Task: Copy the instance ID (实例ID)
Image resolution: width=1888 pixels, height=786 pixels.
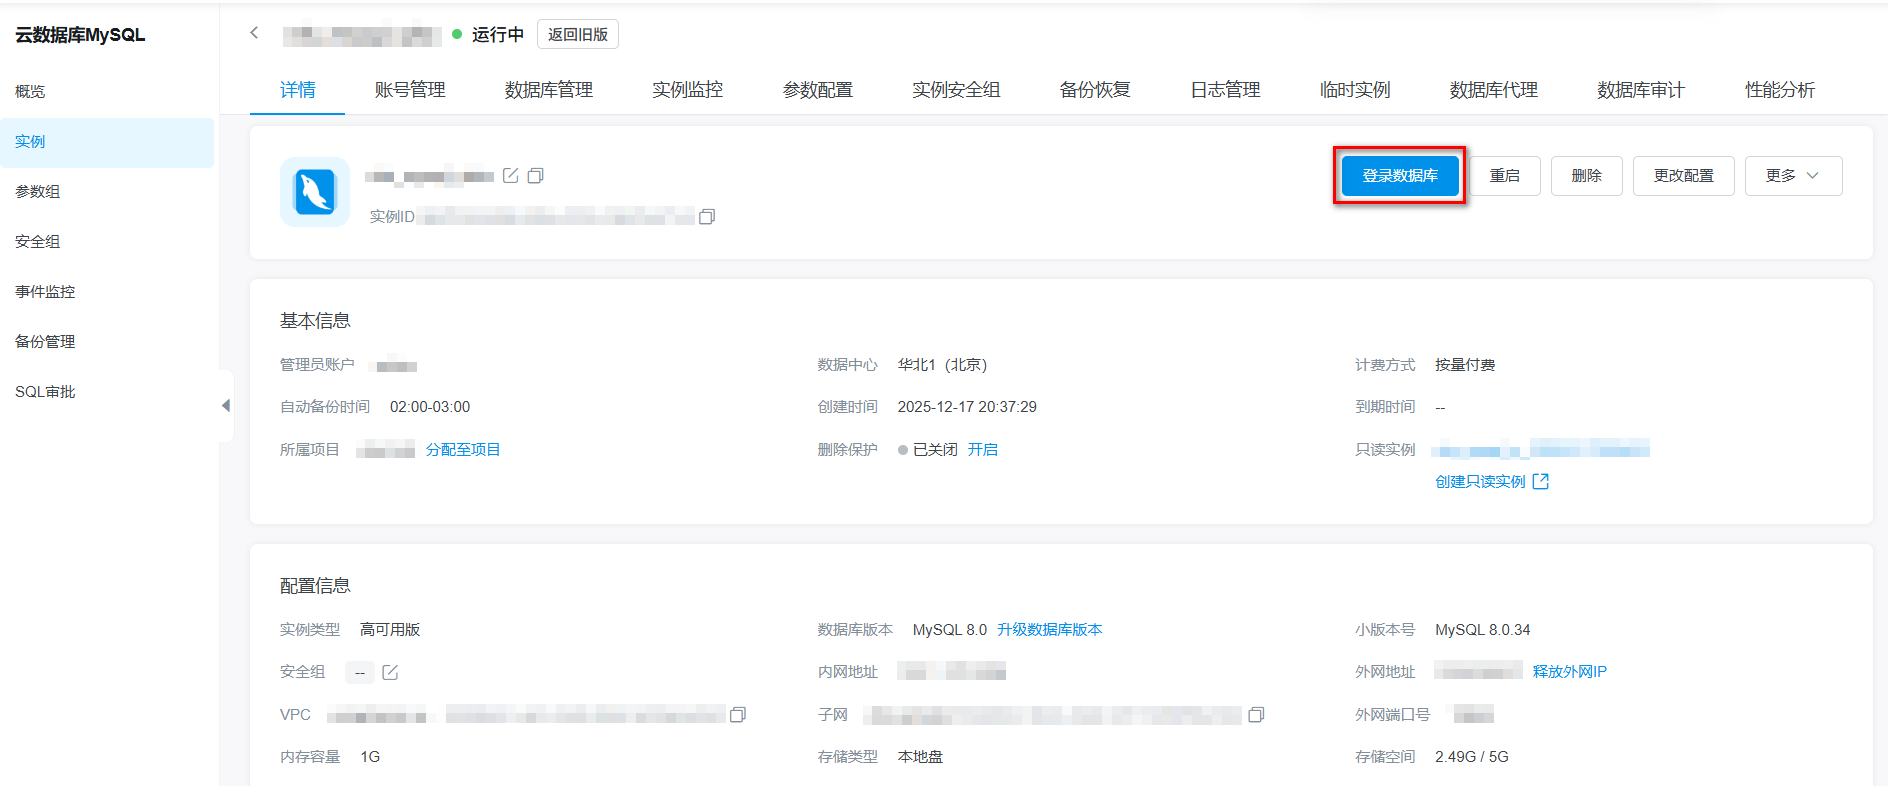Action: (x=707, y=217)
